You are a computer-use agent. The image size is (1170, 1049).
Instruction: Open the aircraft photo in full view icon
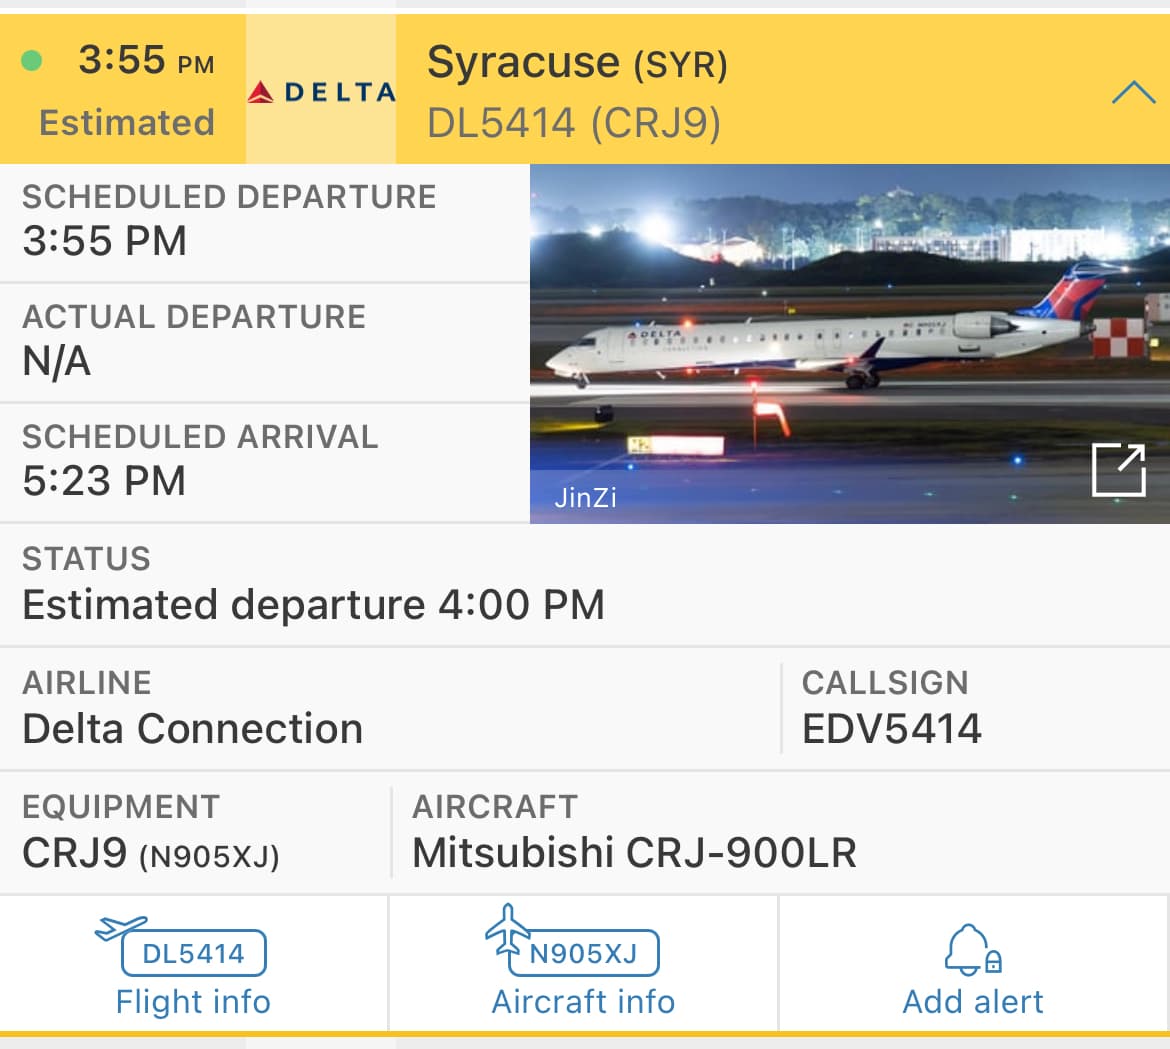click(x=1118, y=470)
